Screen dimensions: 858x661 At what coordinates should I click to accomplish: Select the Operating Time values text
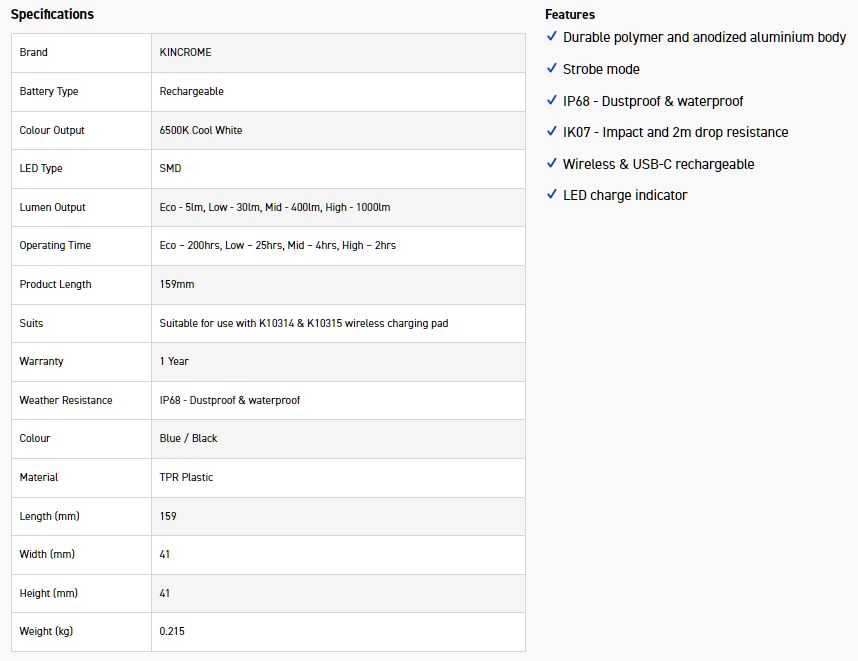point(278,245)
